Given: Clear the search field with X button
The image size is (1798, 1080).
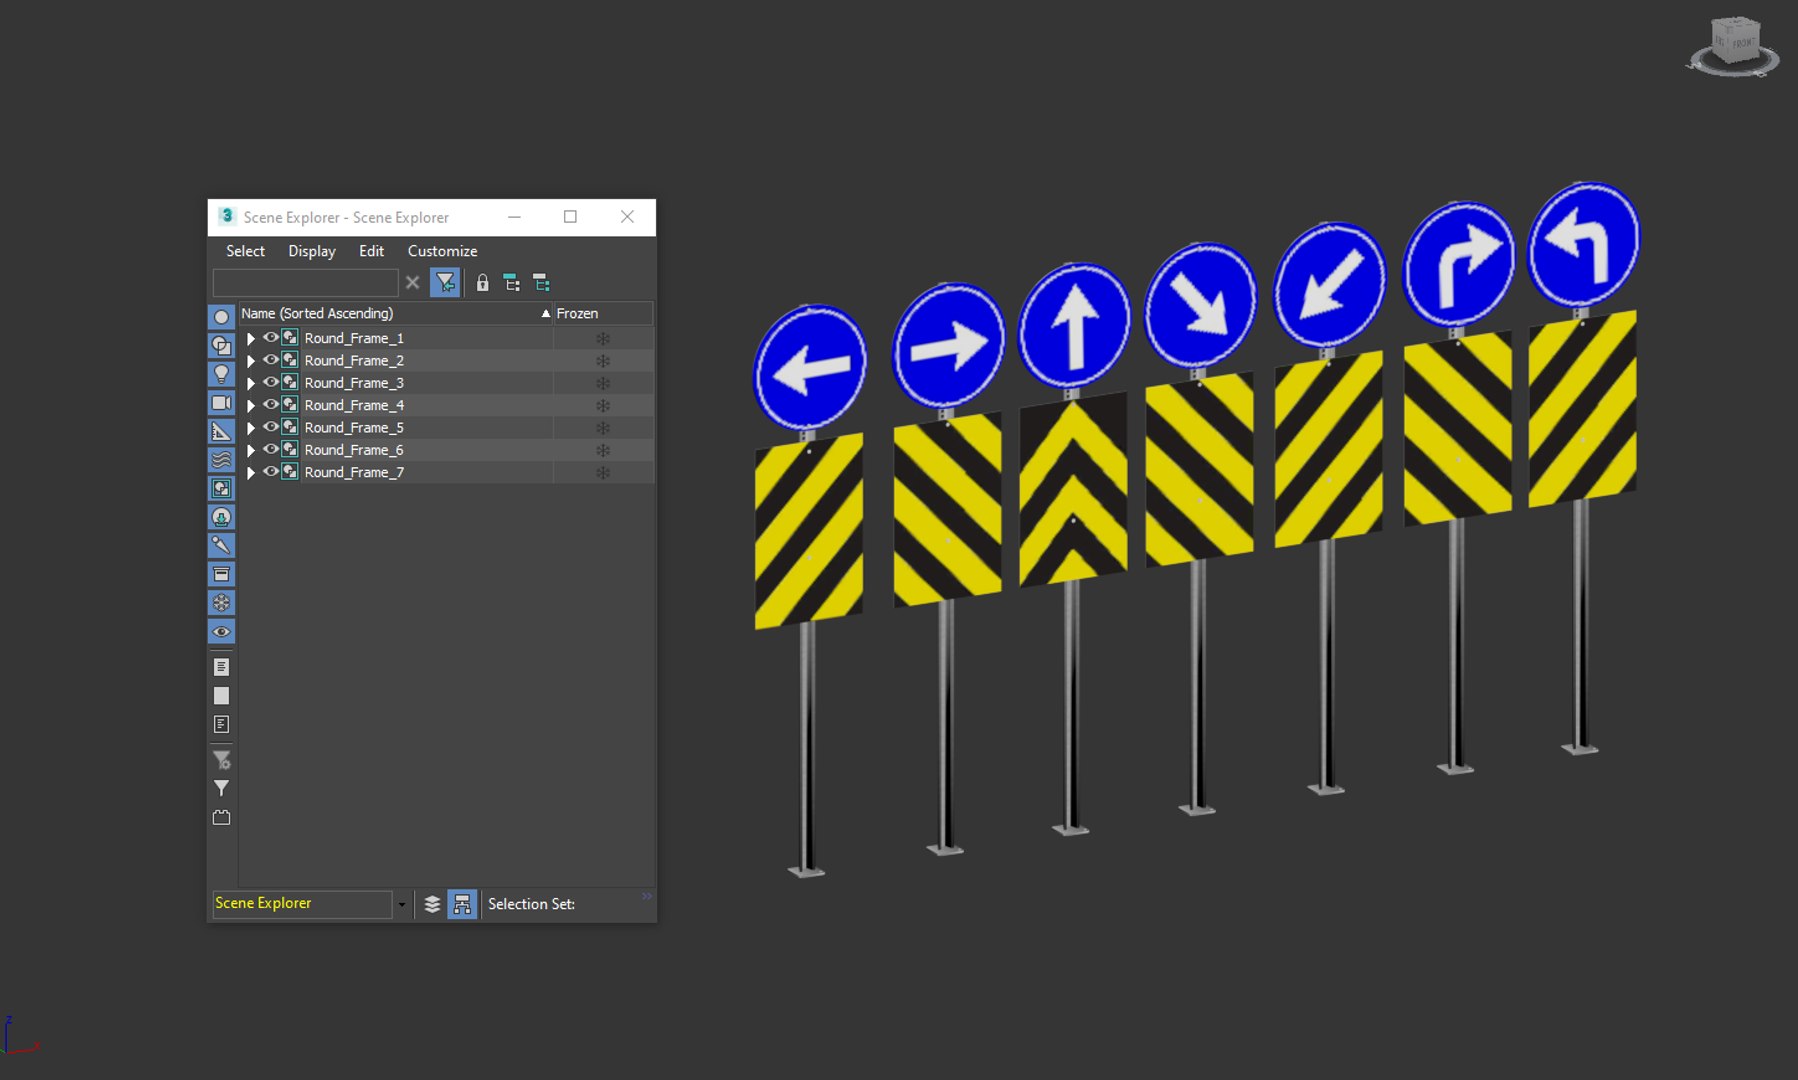Looking at the screenshot, I should 412,283.
